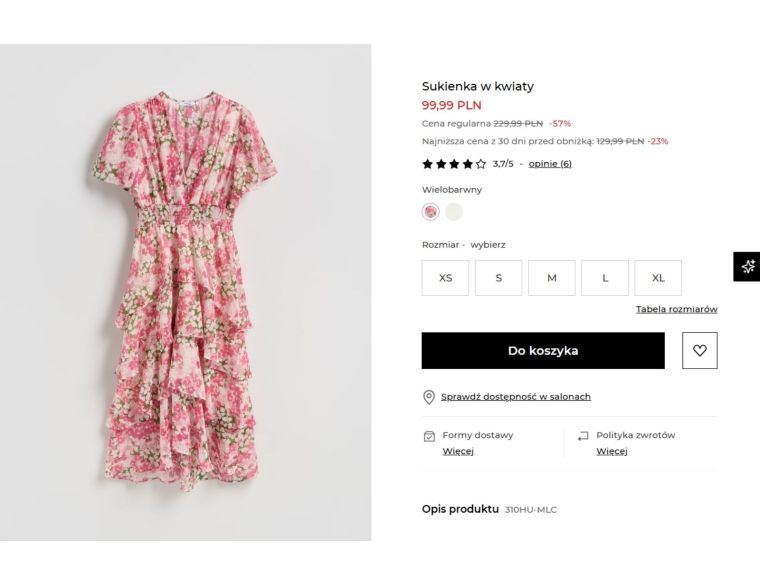
Task: Select size M
Action: [551, 278]
